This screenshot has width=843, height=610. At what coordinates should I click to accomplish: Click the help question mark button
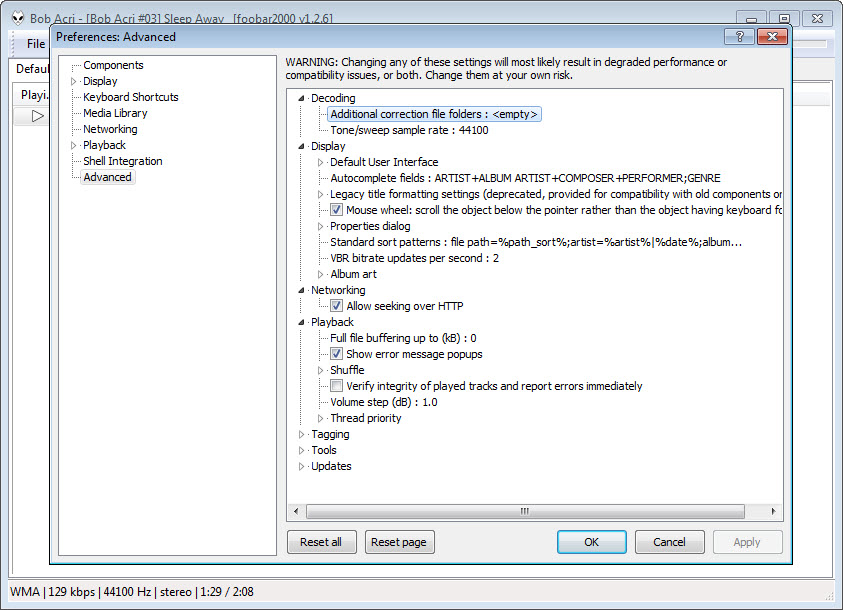point(739,36)
